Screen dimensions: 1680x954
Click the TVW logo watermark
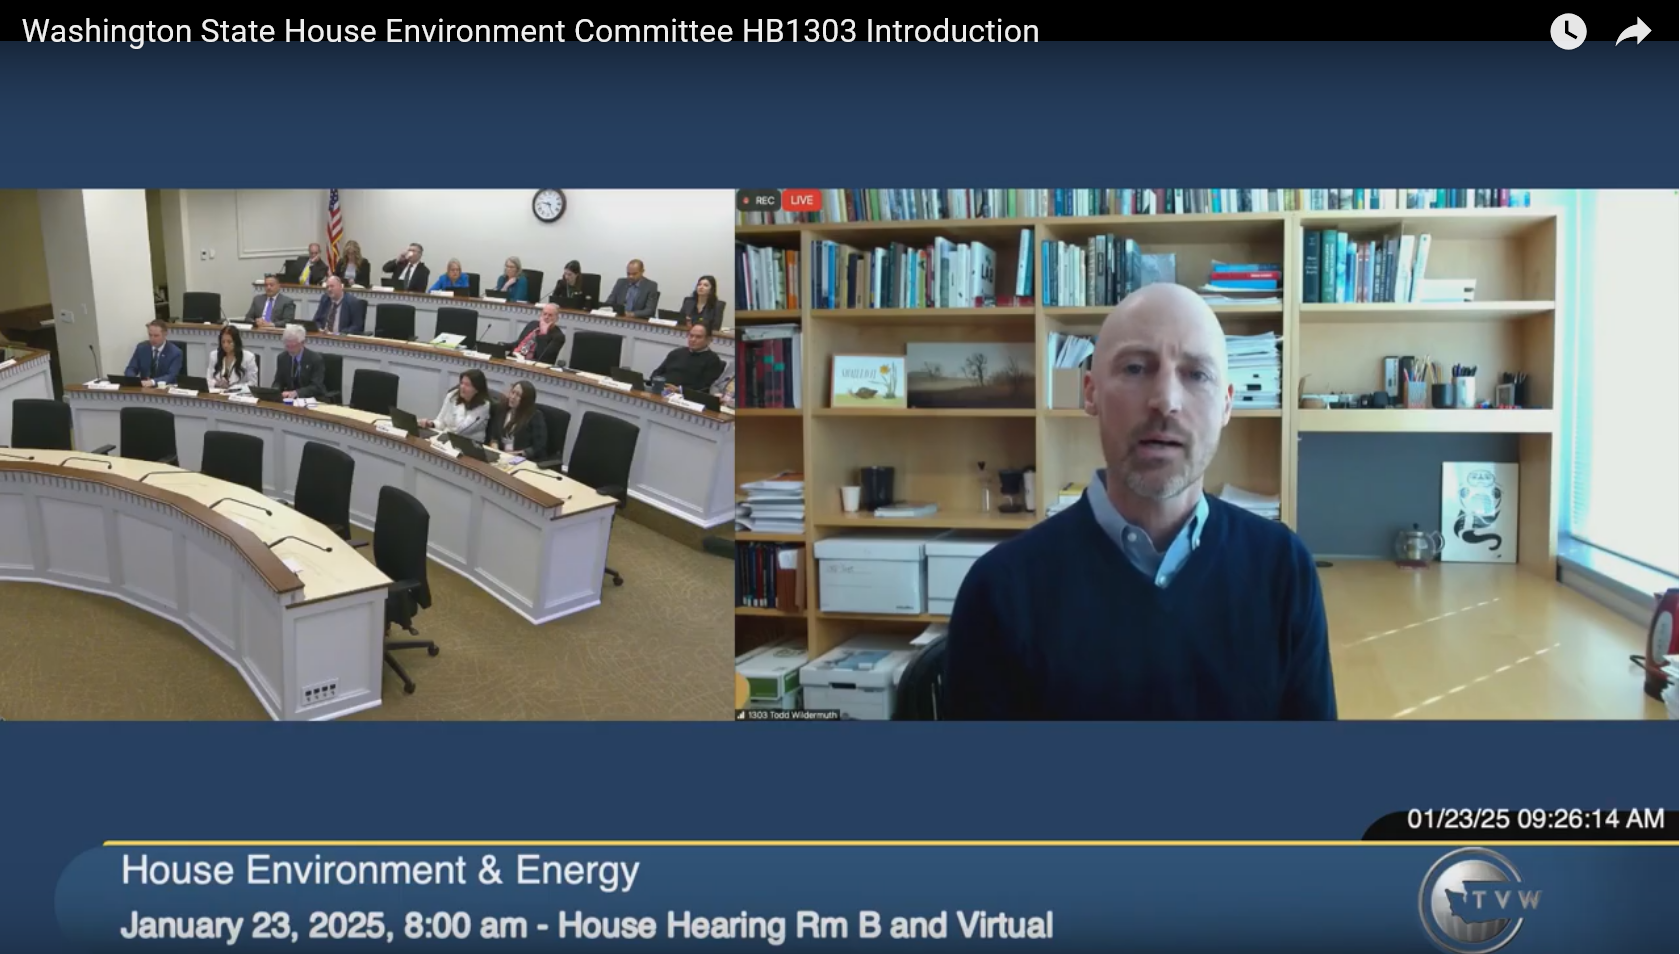click(x=1481, y=899)
